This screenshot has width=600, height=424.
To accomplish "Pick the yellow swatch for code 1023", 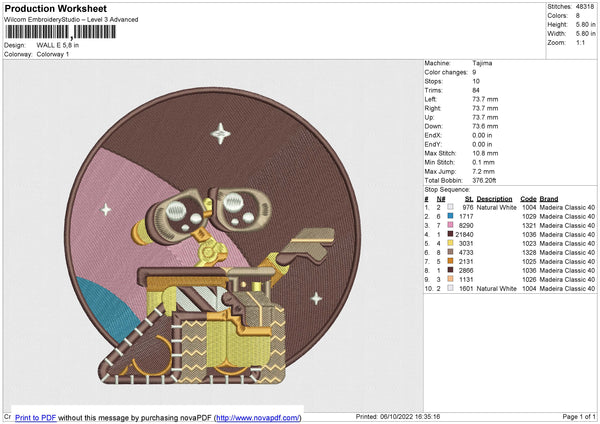I will [450, 243].
